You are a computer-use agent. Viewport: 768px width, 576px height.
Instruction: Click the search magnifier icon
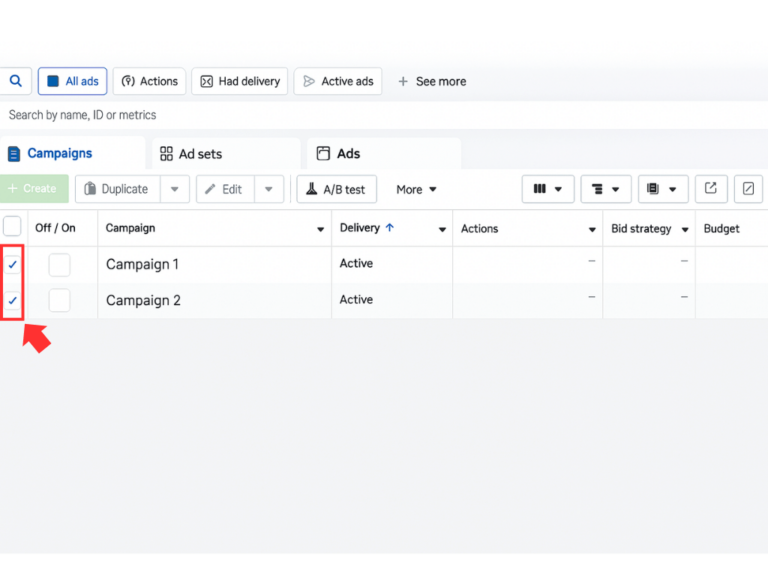coord(16,81)
